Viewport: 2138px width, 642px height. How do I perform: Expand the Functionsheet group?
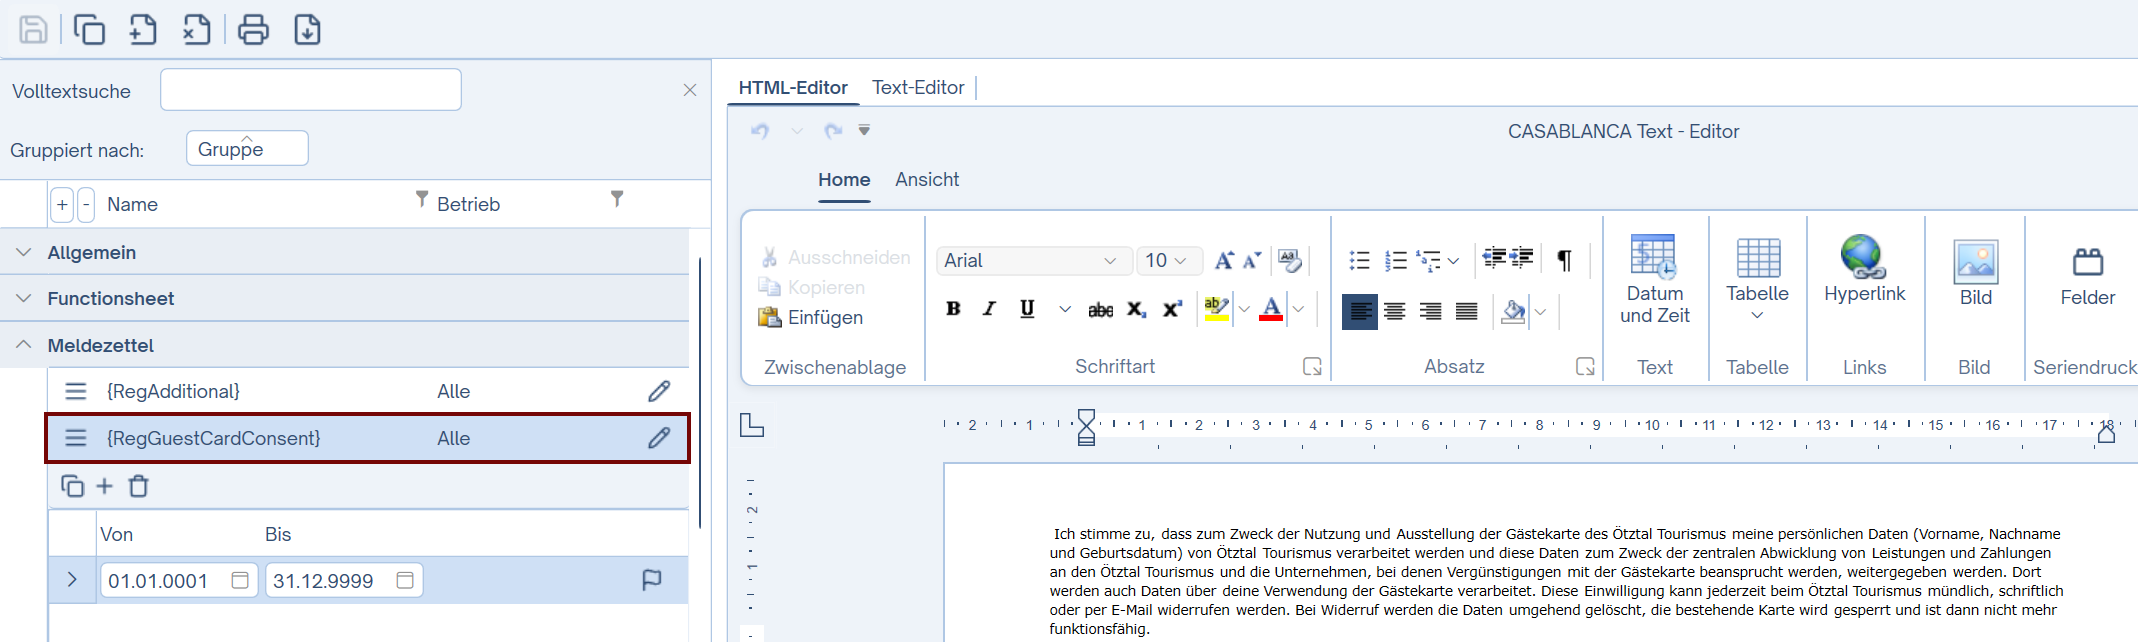[x=24, y=298]
